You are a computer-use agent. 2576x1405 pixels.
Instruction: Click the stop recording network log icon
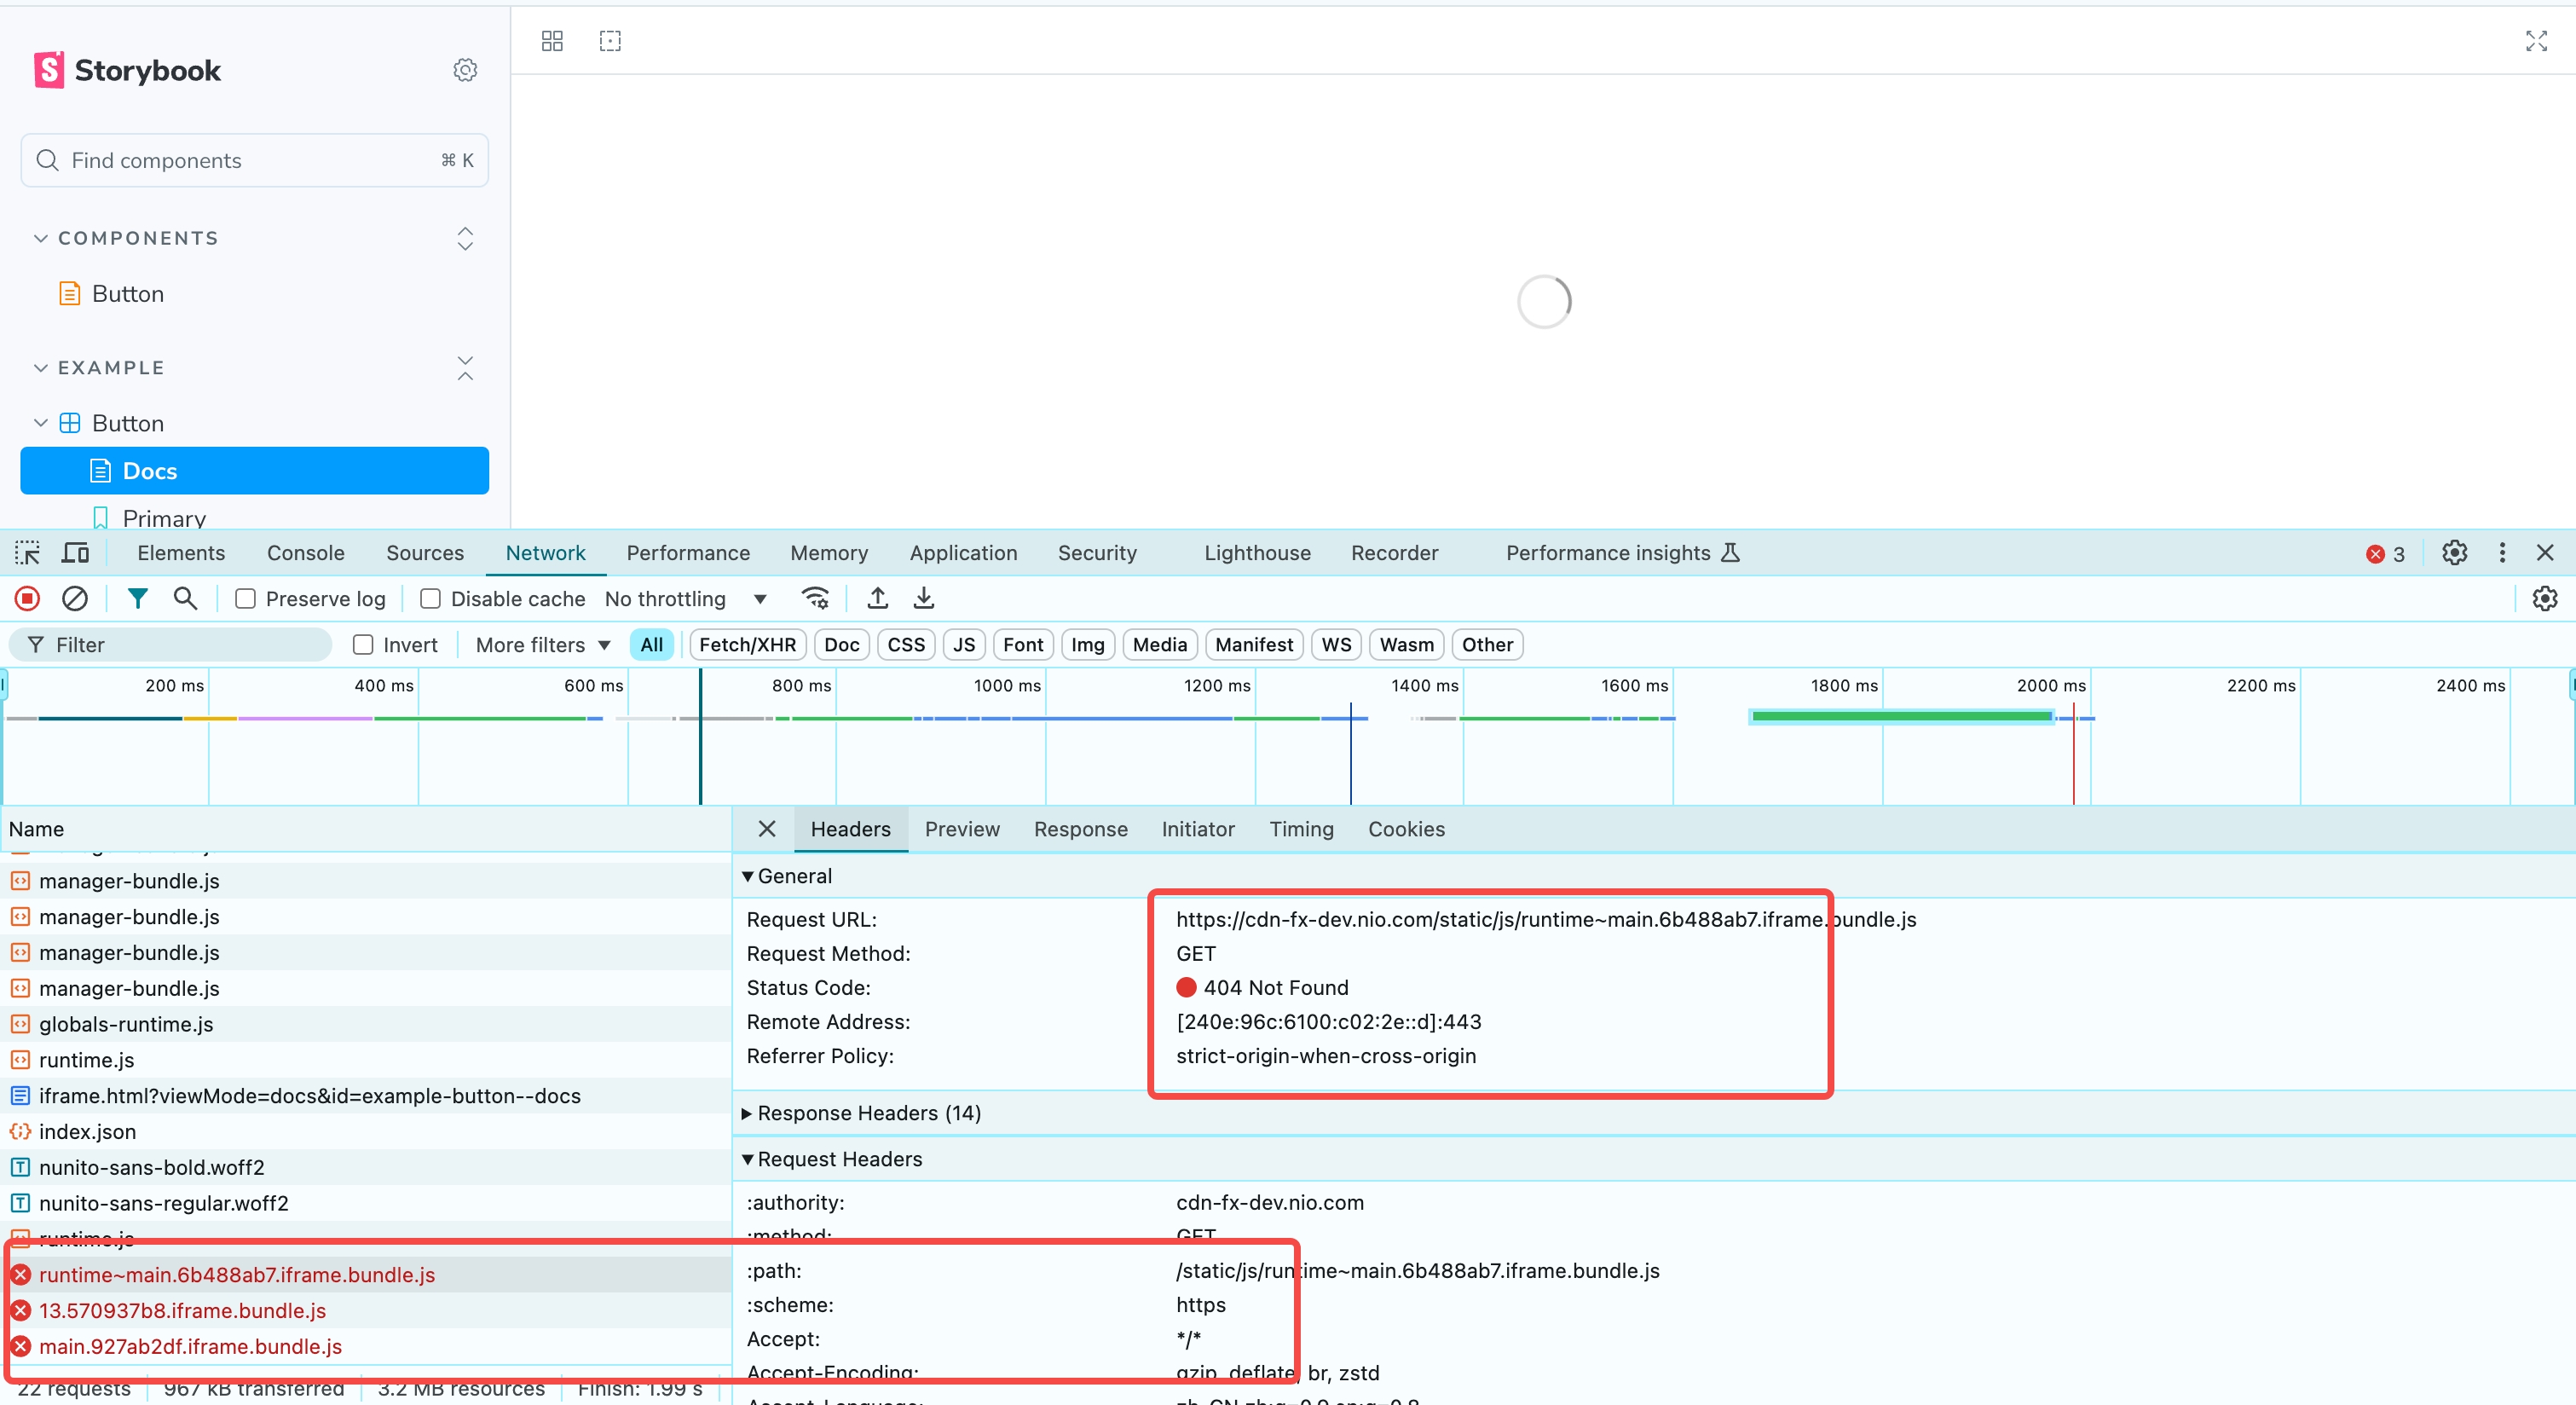click(27, 598)
